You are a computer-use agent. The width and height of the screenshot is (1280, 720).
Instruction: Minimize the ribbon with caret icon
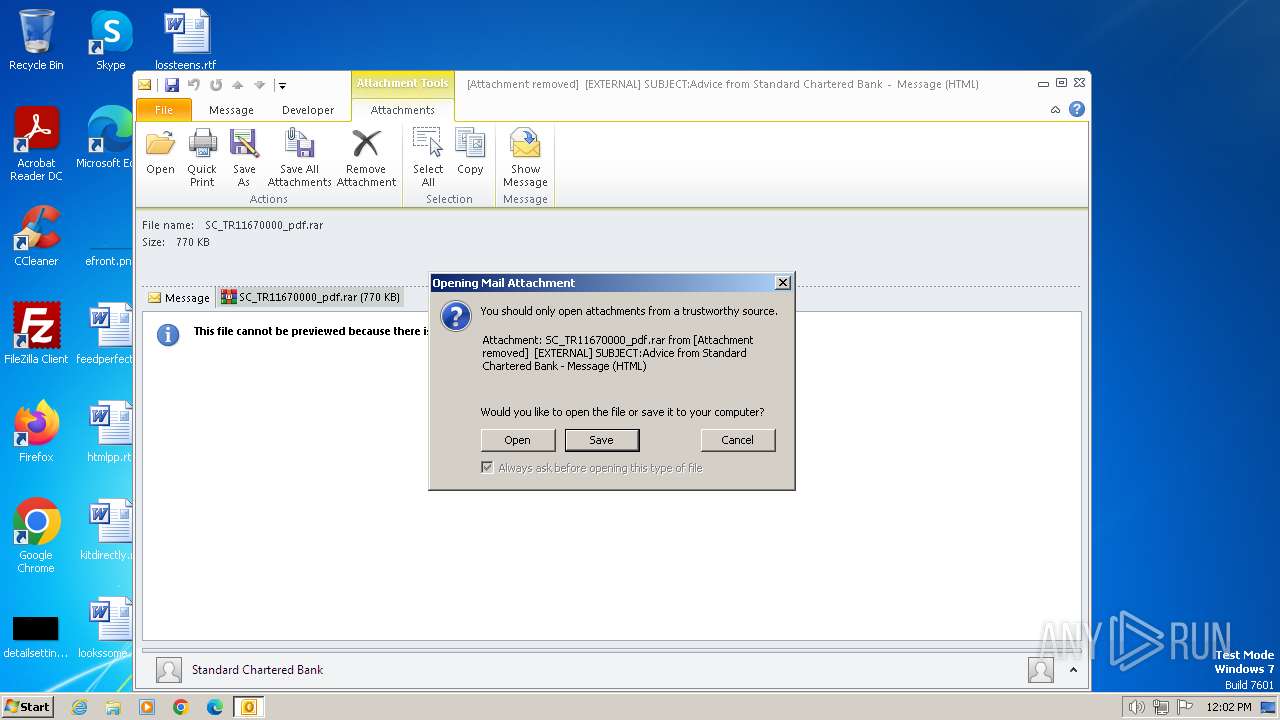1055,110
